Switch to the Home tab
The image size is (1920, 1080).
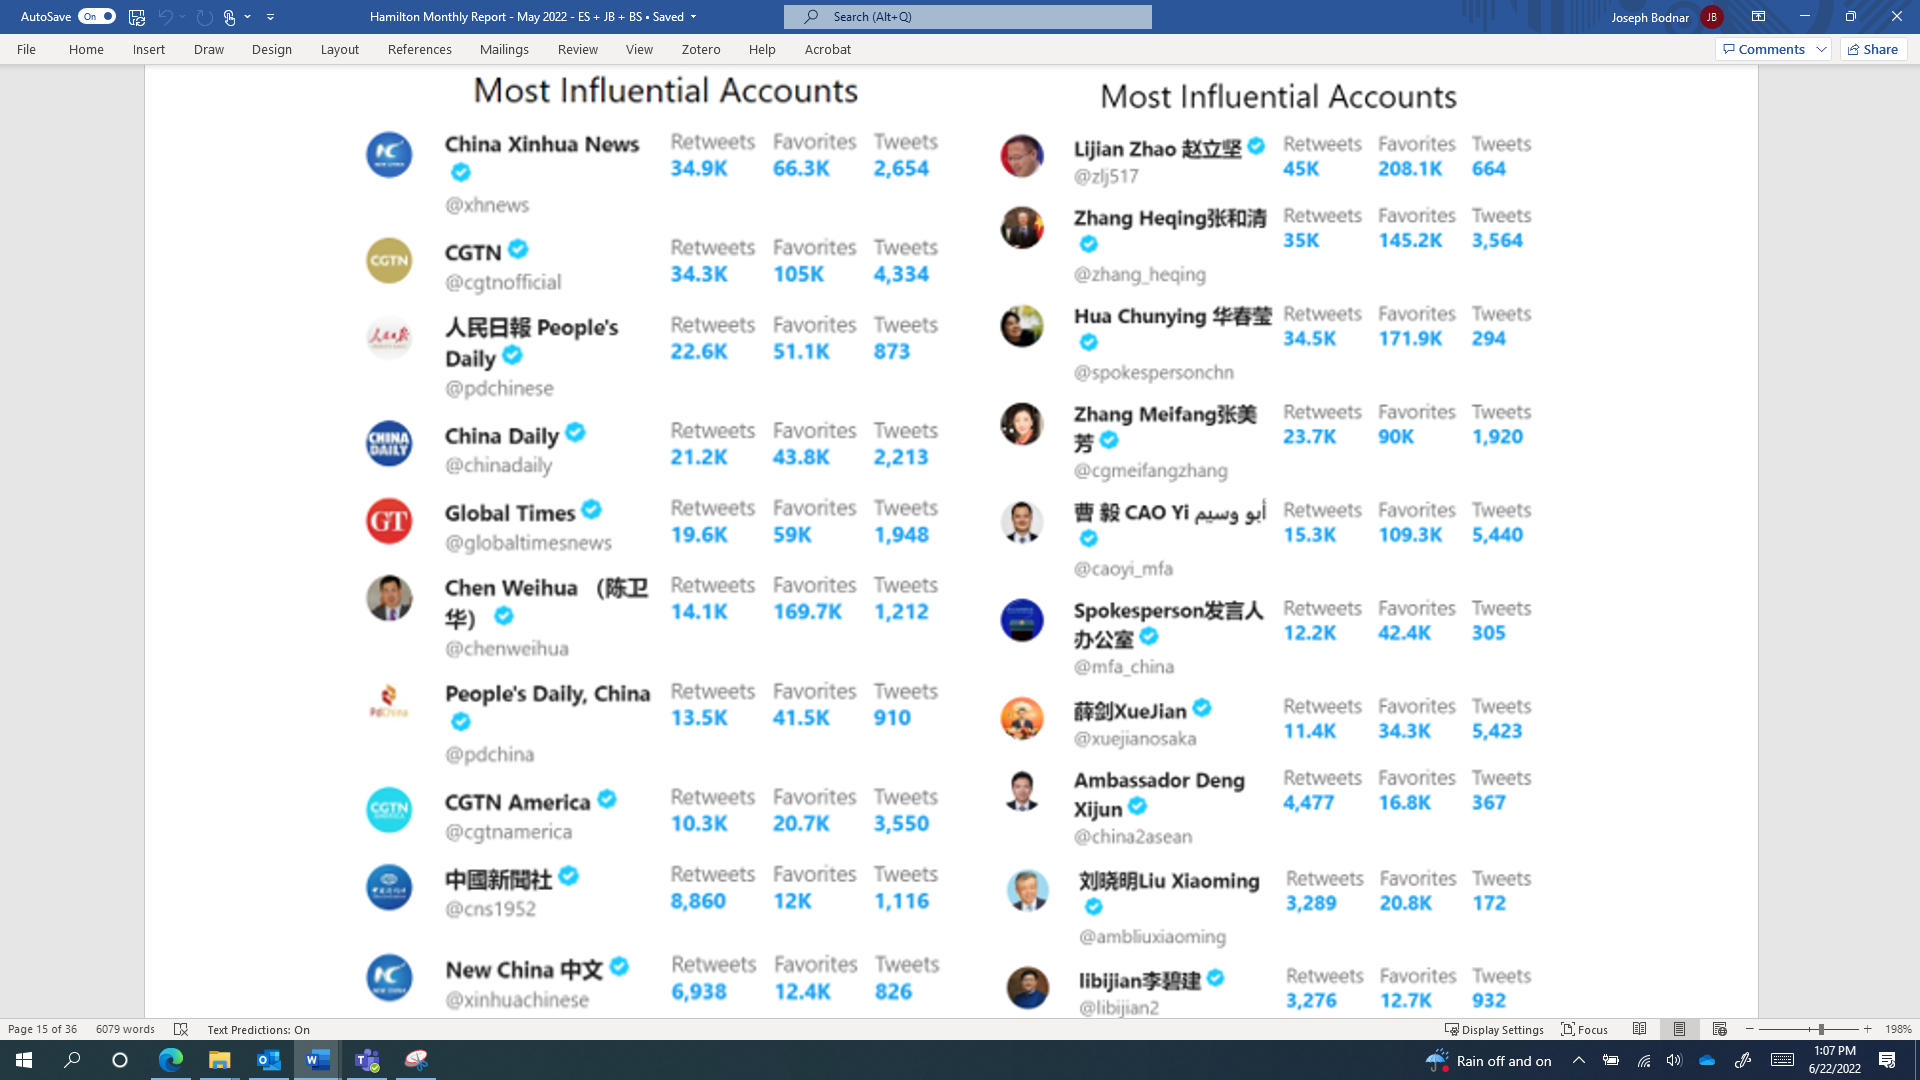[x=86, y=49]
